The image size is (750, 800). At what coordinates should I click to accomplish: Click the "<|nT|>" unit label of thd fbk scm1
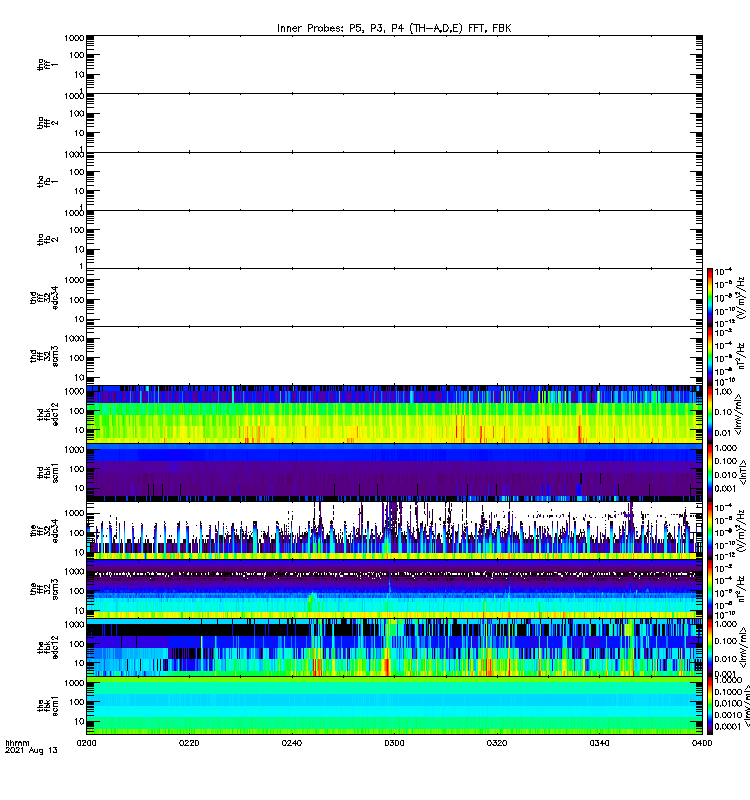[743, 472]
